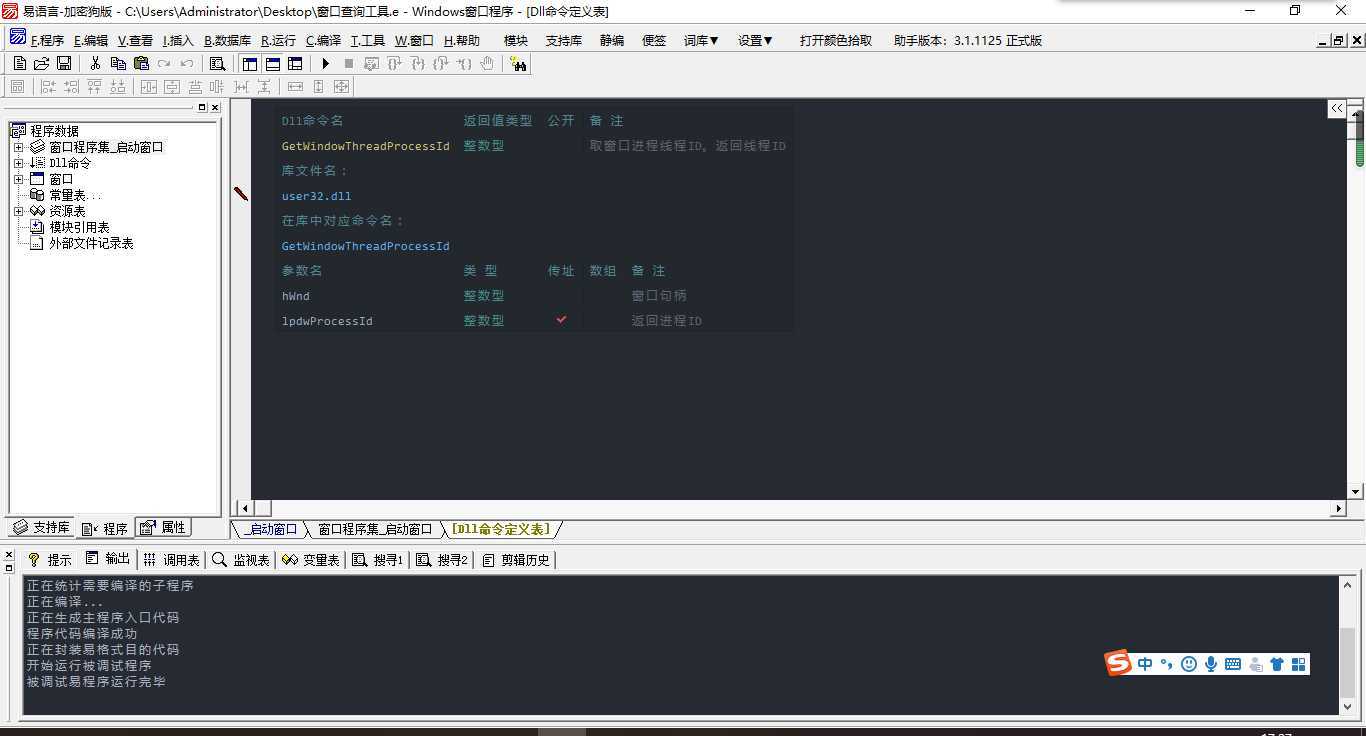Expand the 窗口 tree node
1366x736 pixels.
(x=18, y=179)
